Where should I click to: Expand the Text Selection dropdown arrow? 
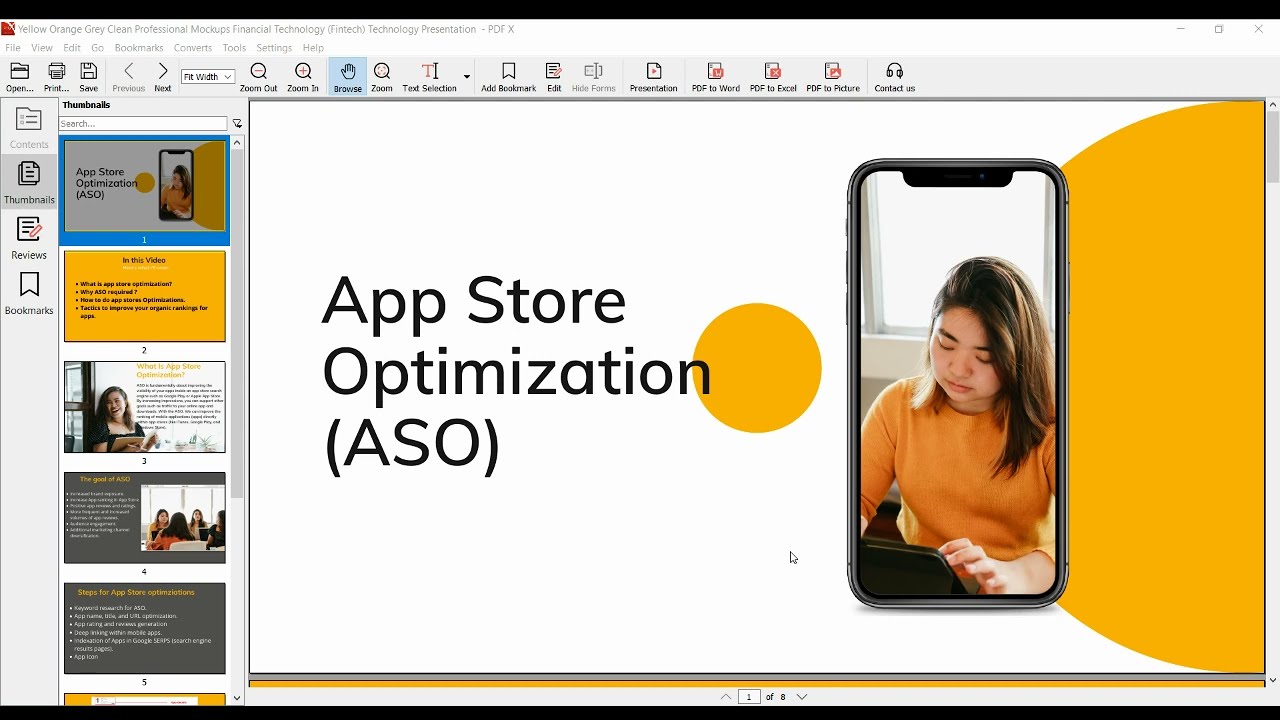[x=466, y=76]
